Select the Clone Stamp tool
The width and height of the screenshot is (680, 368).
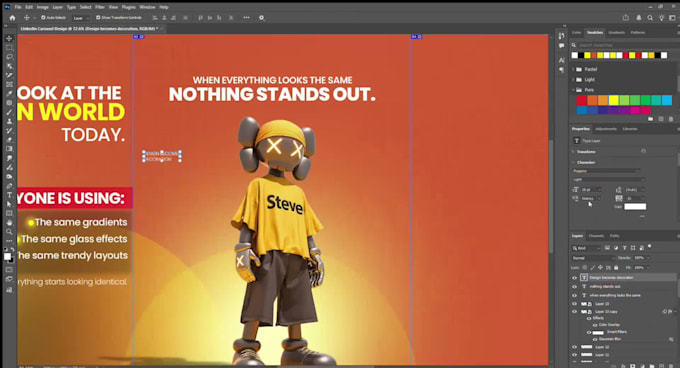(9, 121)
